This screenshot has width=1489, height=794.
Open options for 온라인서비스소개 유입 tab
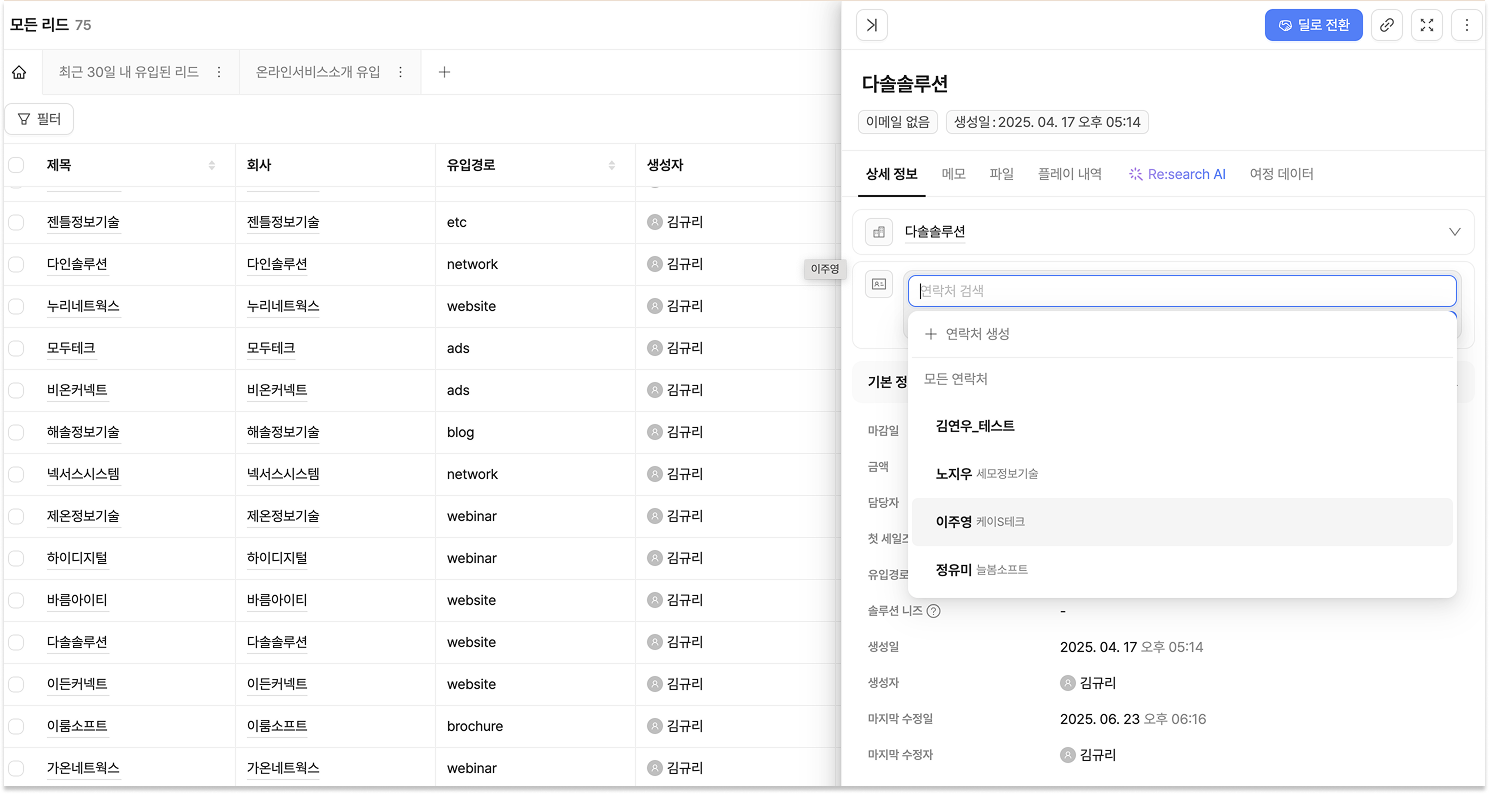point(401,72)
